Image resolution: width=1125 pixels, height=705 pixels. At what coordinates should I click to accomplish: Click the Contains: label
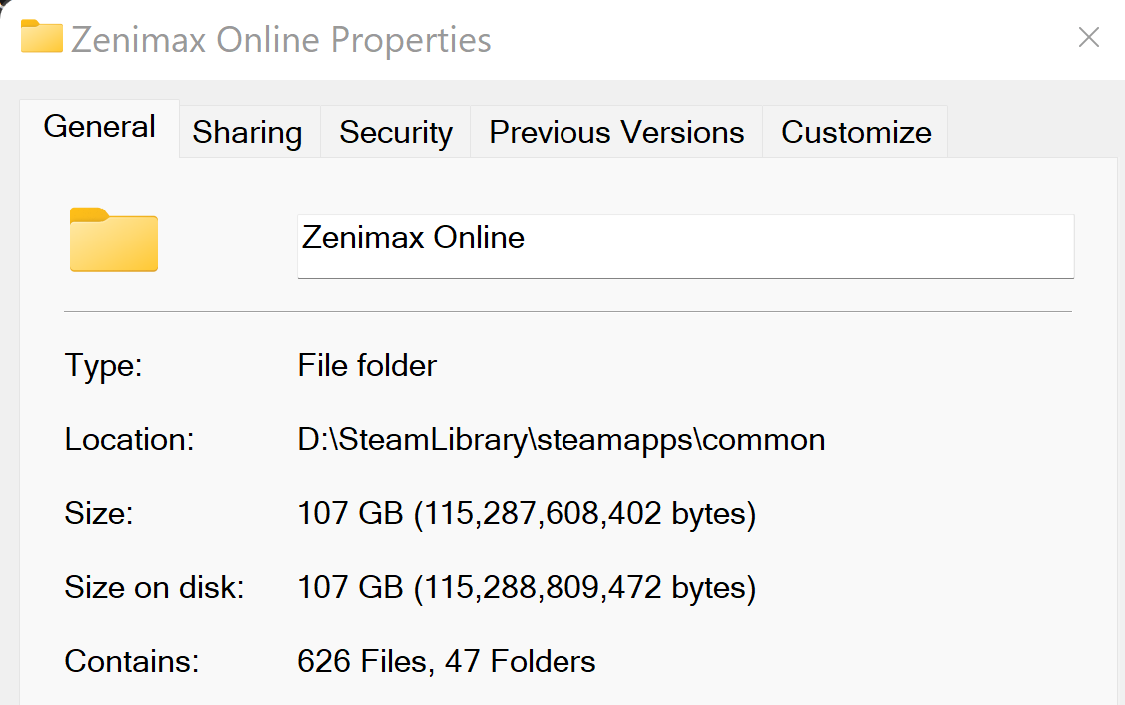132,661
